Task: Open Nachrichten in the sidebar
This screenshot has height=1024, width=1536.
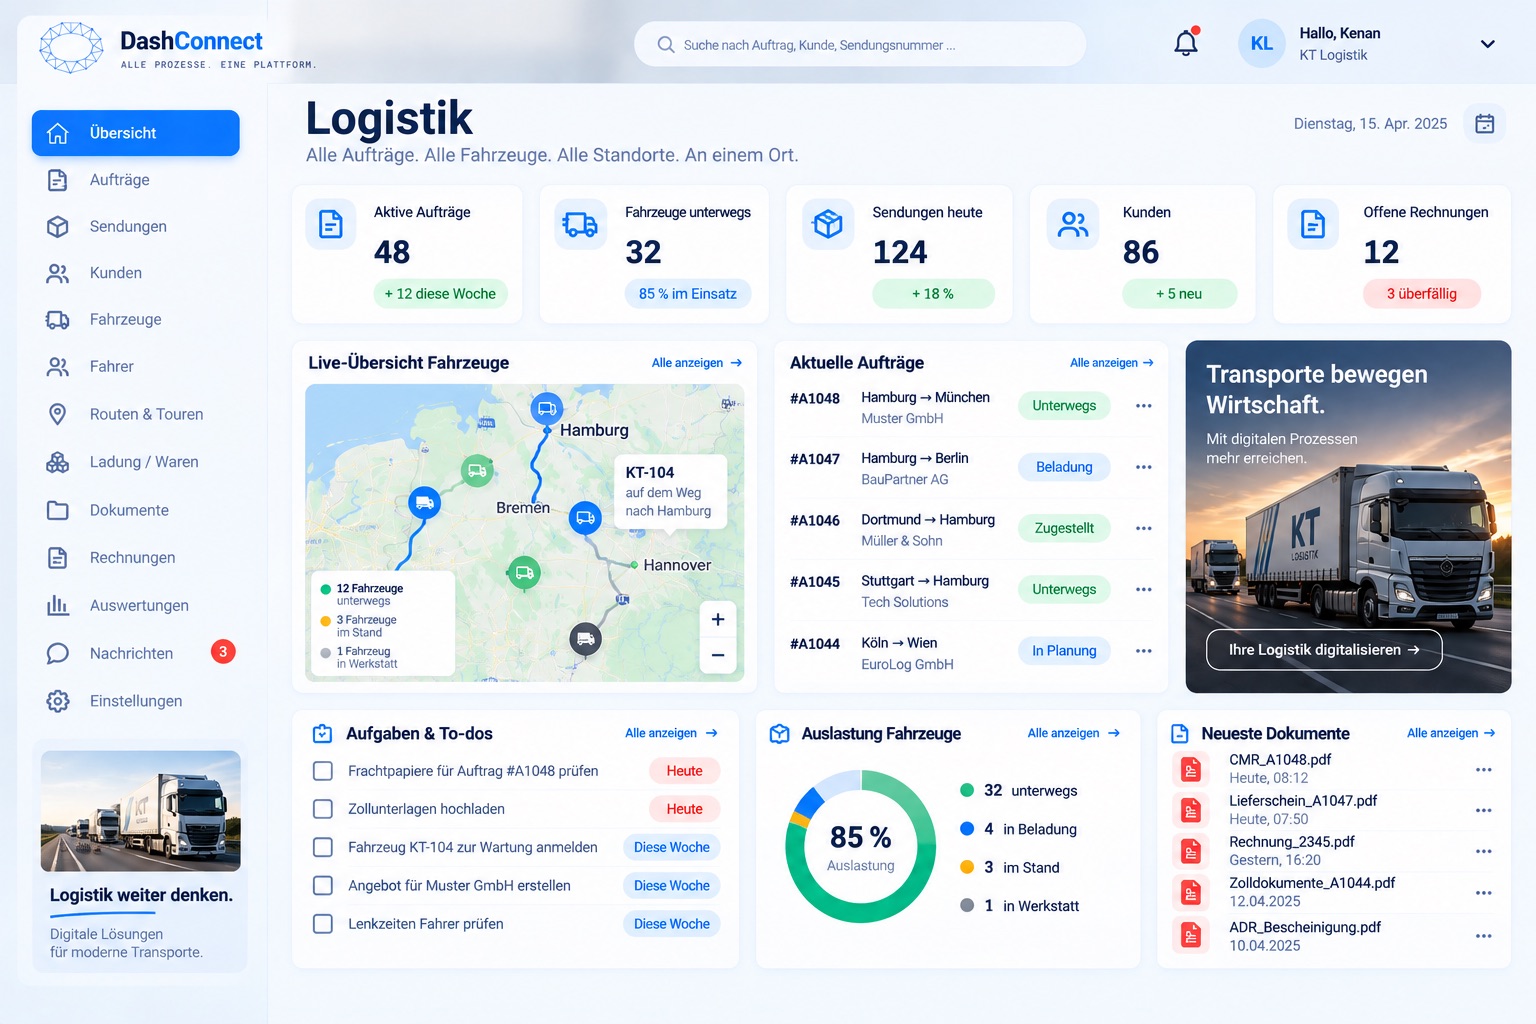Action: click(136, 653)
